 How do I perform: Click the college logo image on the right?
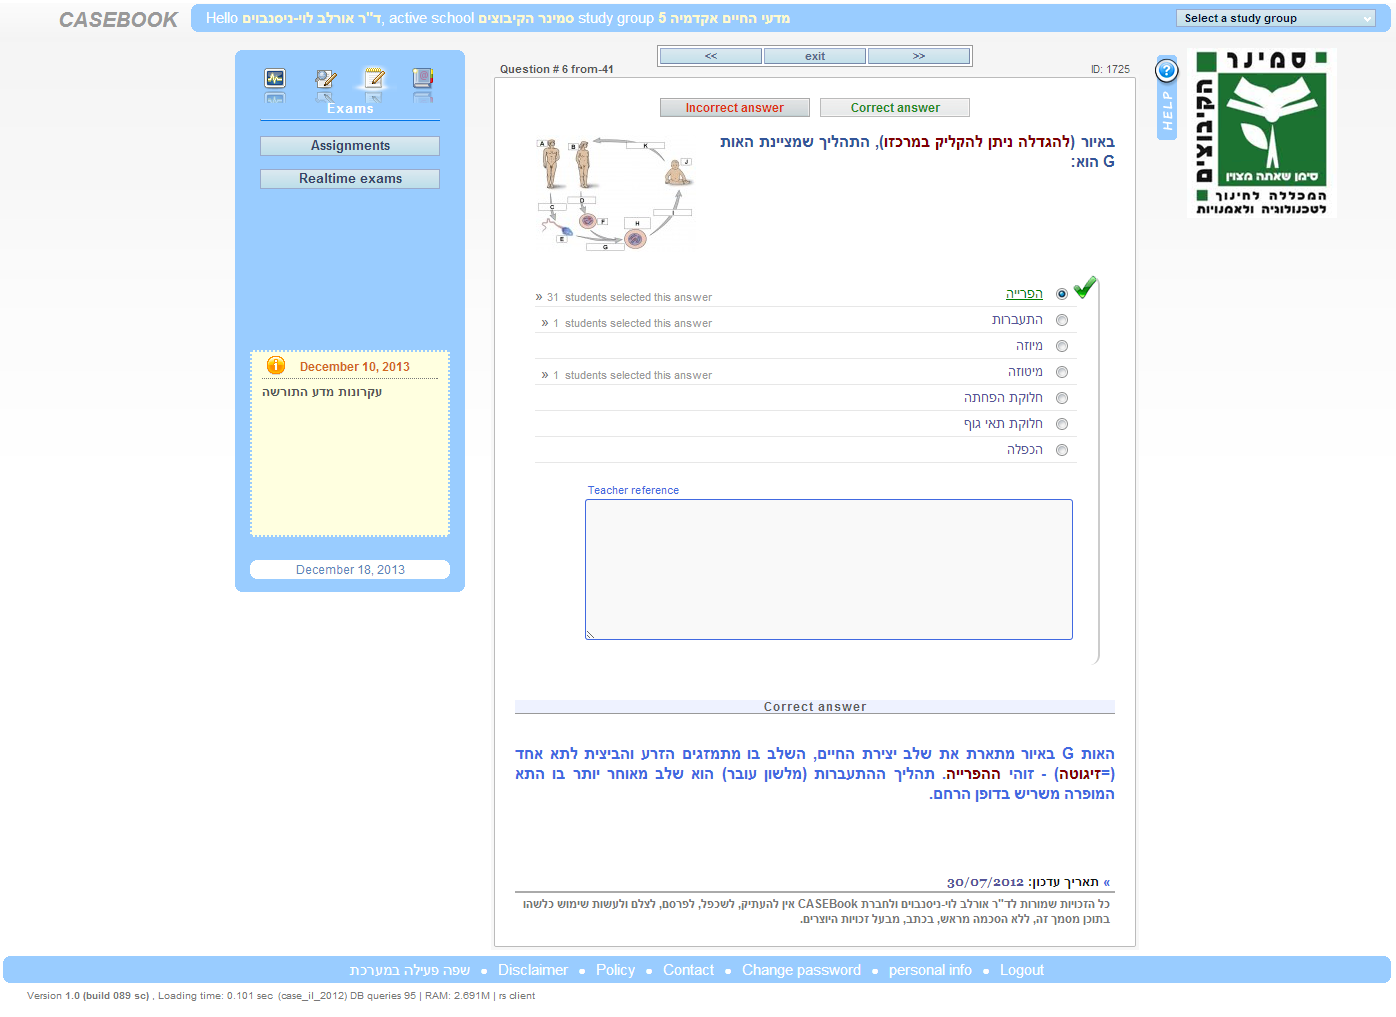point(1262,133)
